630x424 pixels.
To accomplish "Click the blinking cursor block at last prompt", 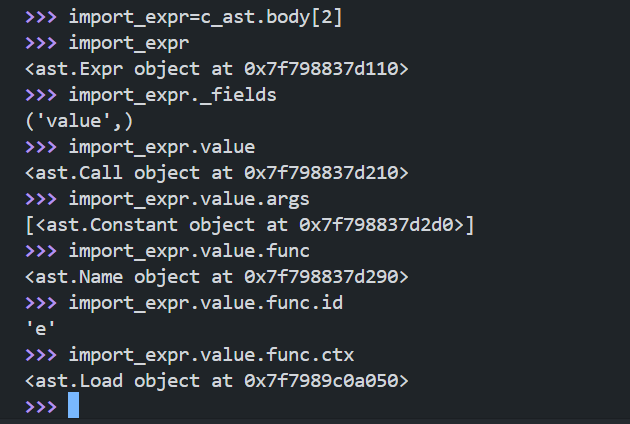I will [x=73, y=405].
